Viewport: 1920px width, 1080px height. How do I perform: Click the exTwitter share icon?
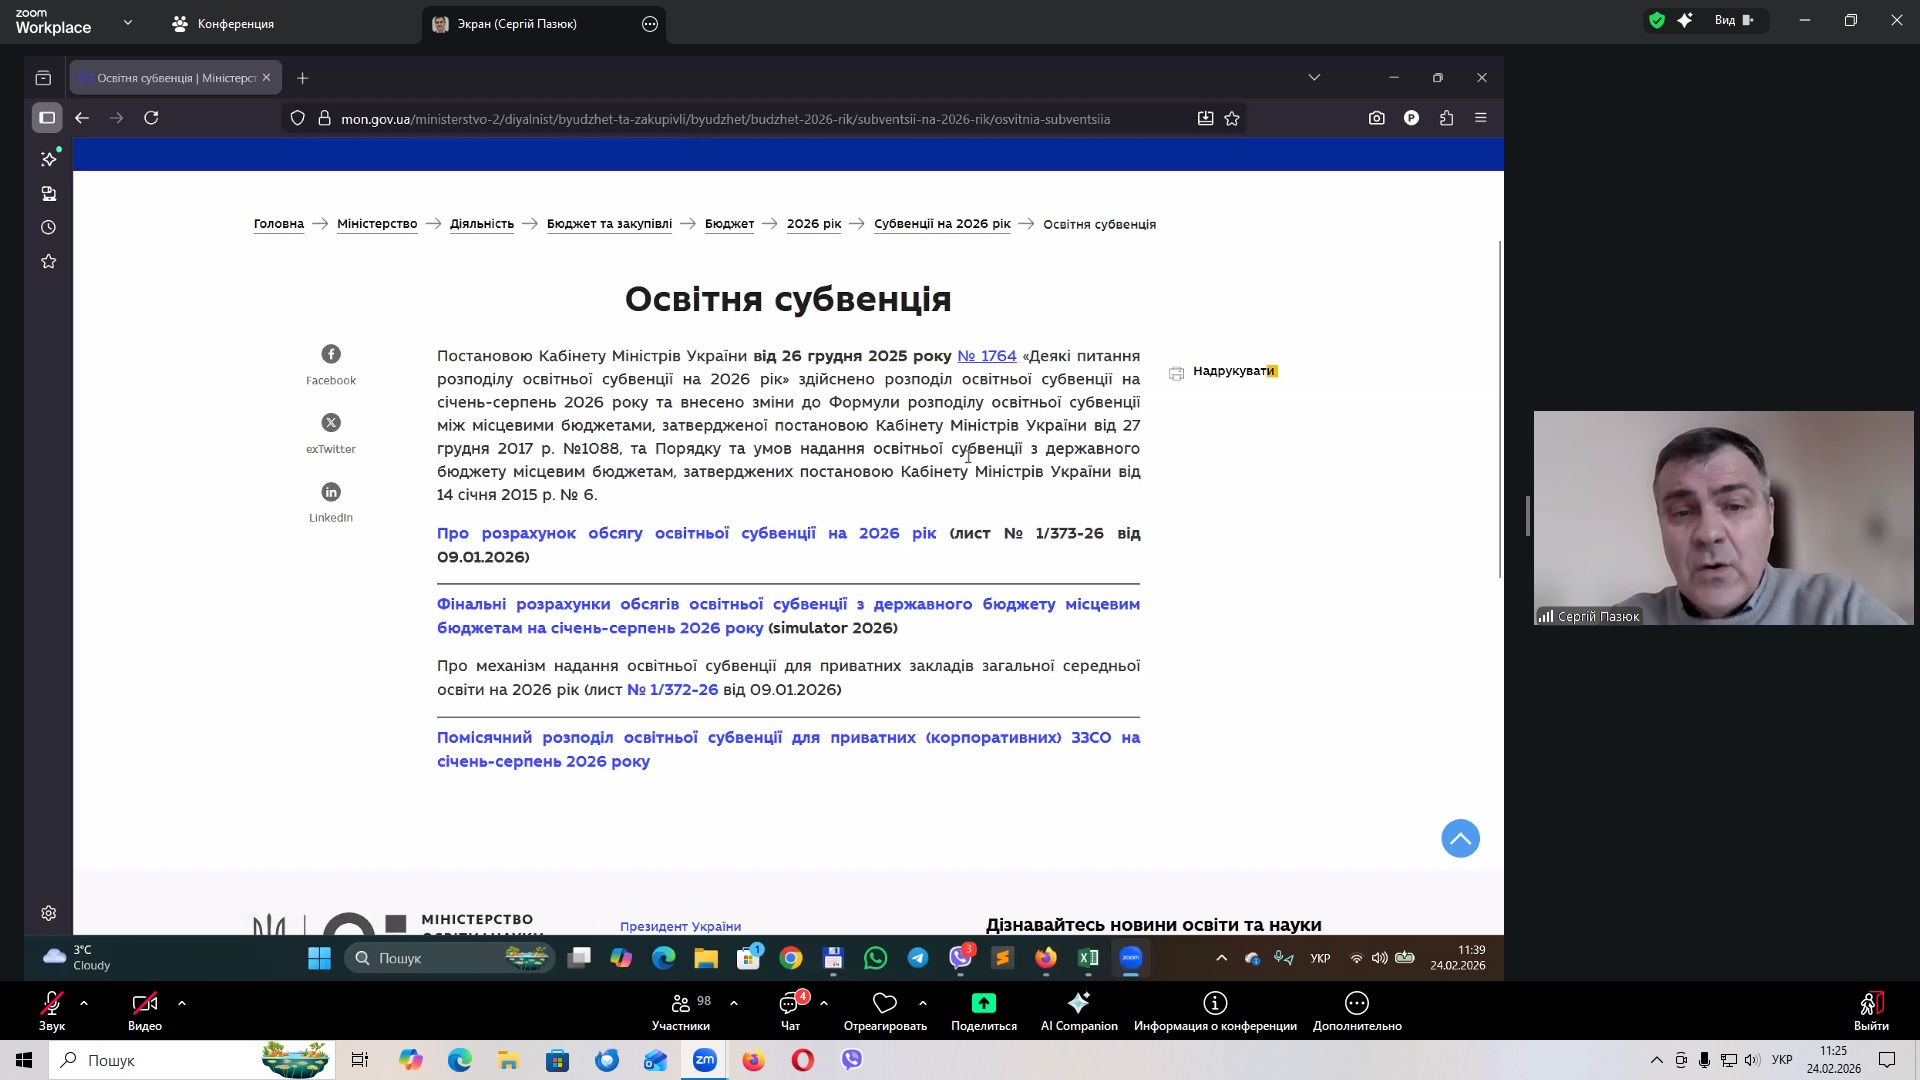pos(331,423)
